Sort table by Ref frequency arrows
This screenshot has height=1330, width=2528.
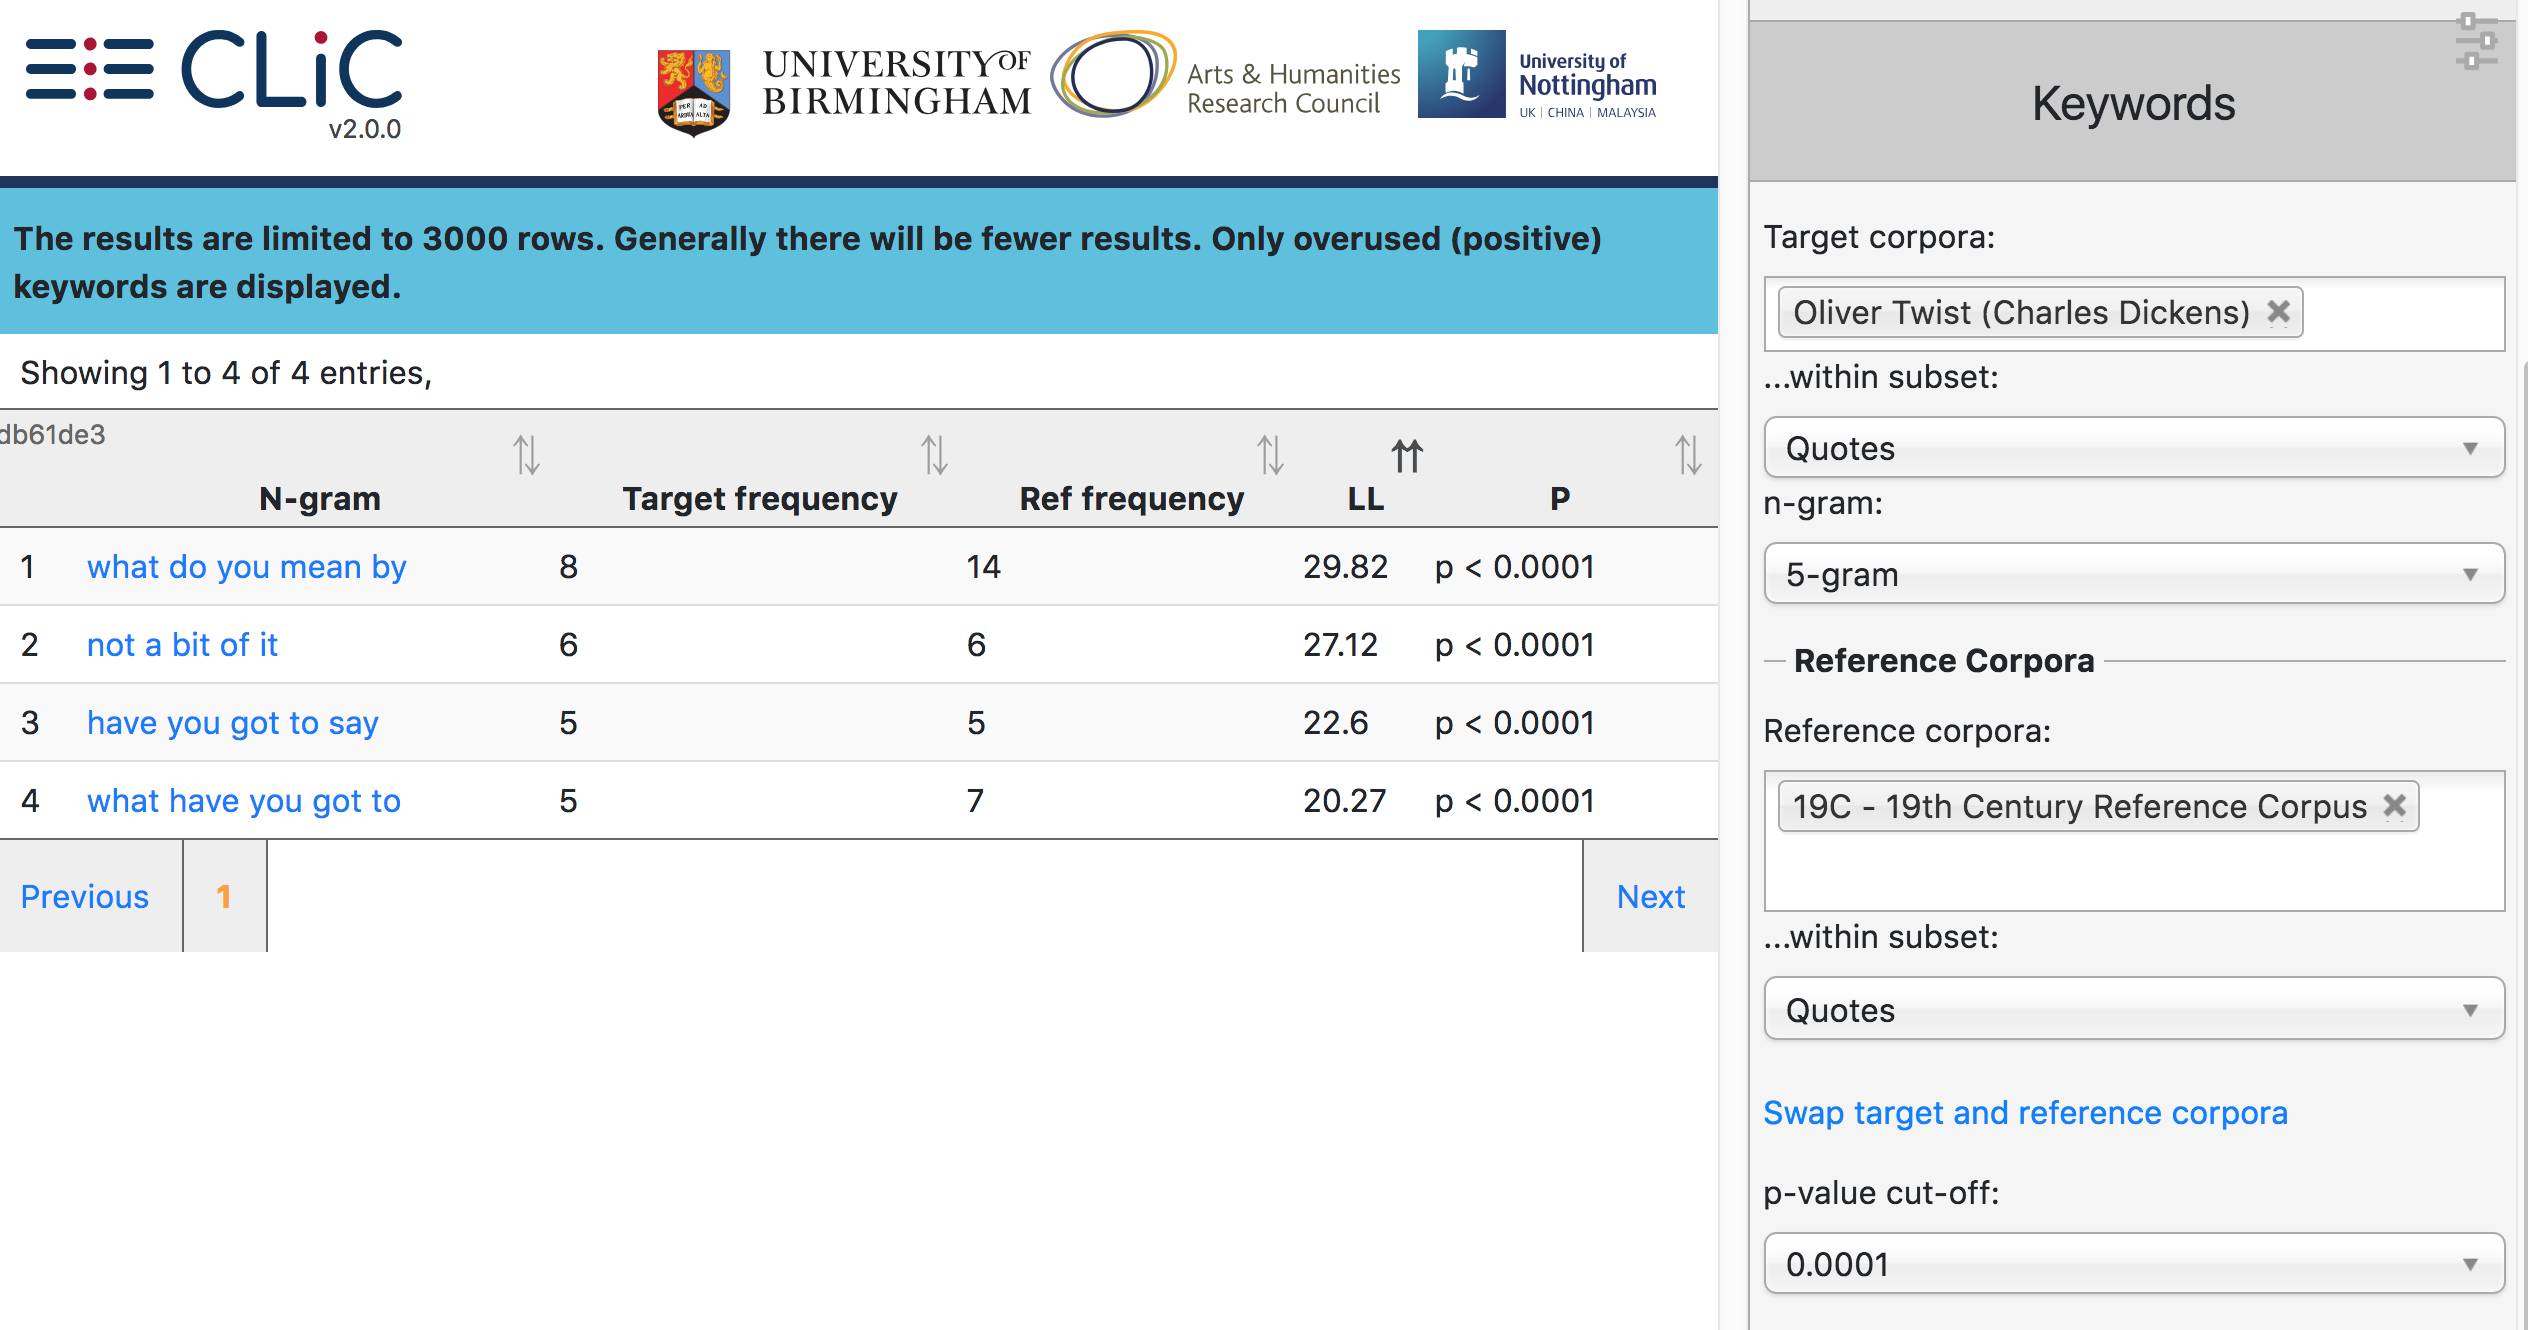[x=1271, y=455]
